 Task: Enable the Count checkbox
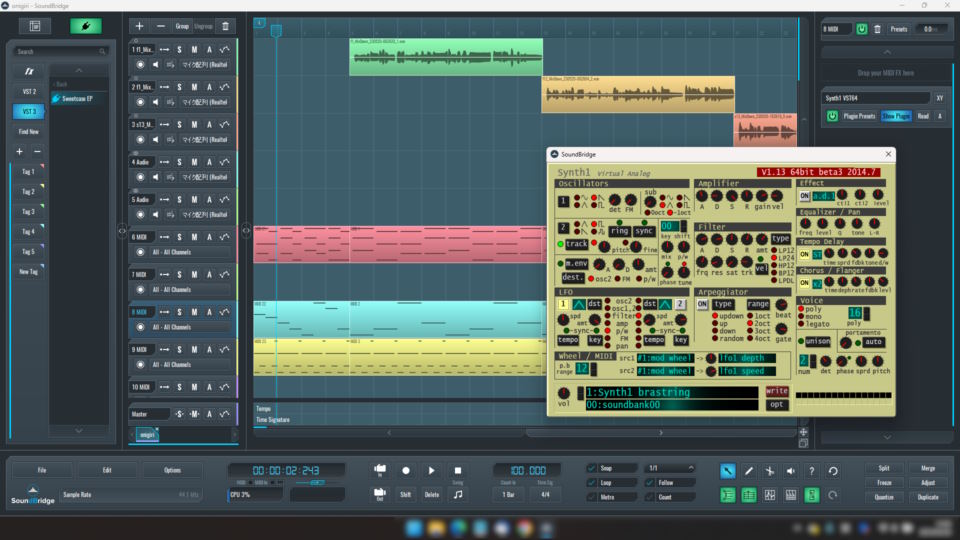click(x=650, y=497)
